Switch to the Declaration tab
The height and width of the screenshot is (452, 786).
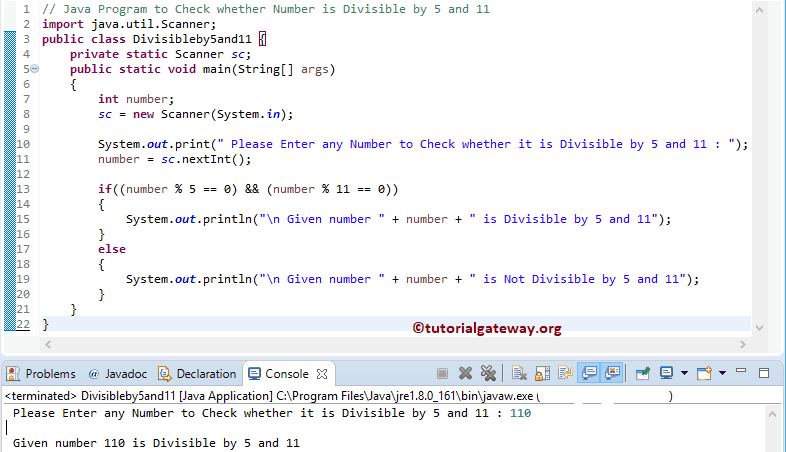click(197, 374)
